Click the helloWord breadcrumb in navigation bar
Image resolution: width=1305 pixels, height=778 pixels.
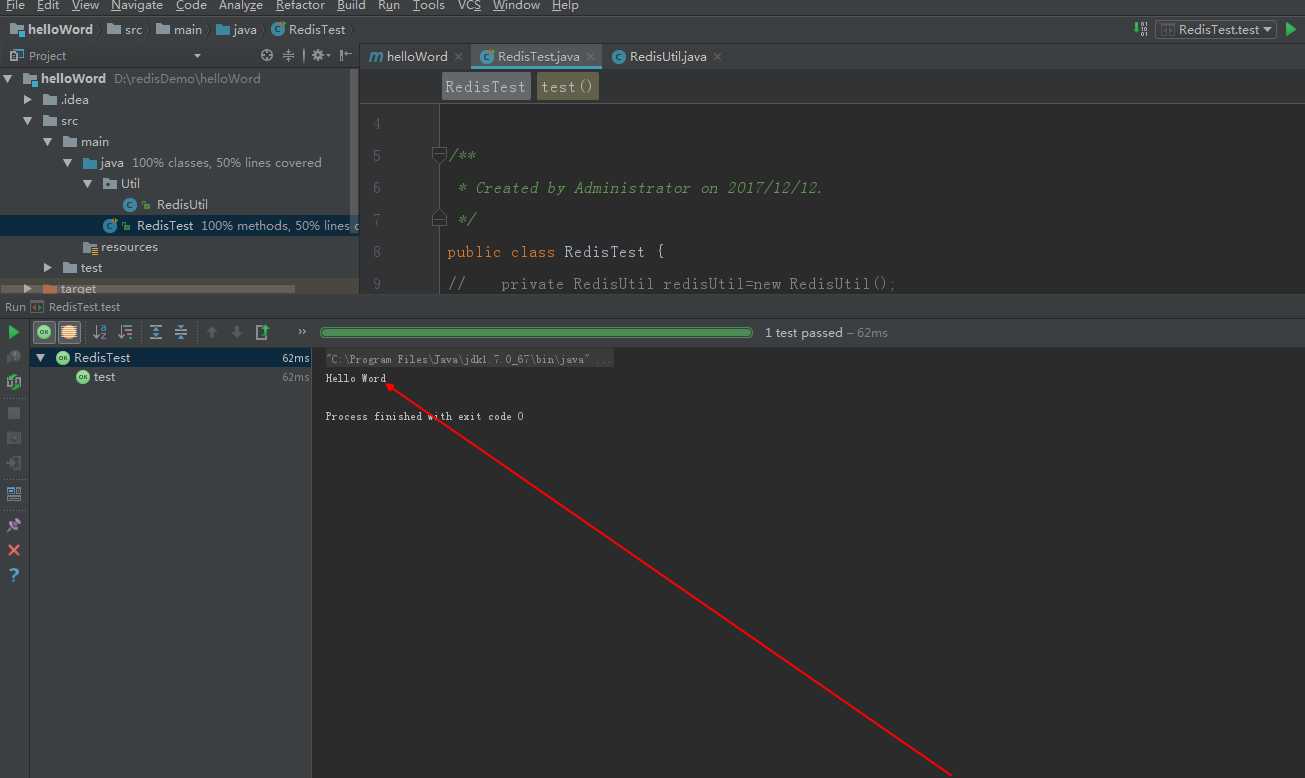[50, 29]
